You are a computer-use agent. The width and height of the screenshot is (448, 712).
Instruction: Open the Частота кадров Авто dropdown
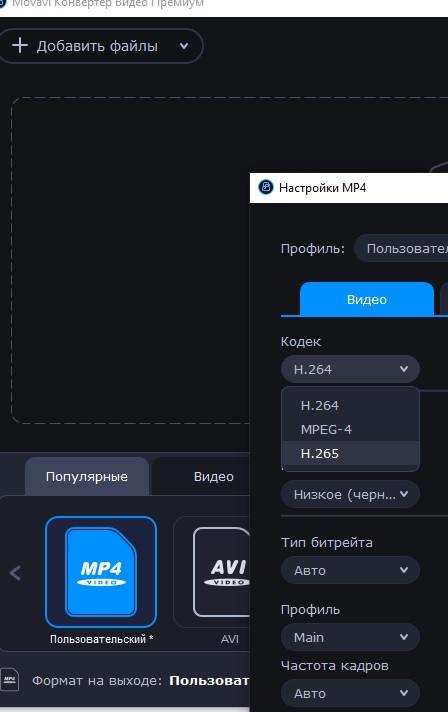[x=350, y=693]
